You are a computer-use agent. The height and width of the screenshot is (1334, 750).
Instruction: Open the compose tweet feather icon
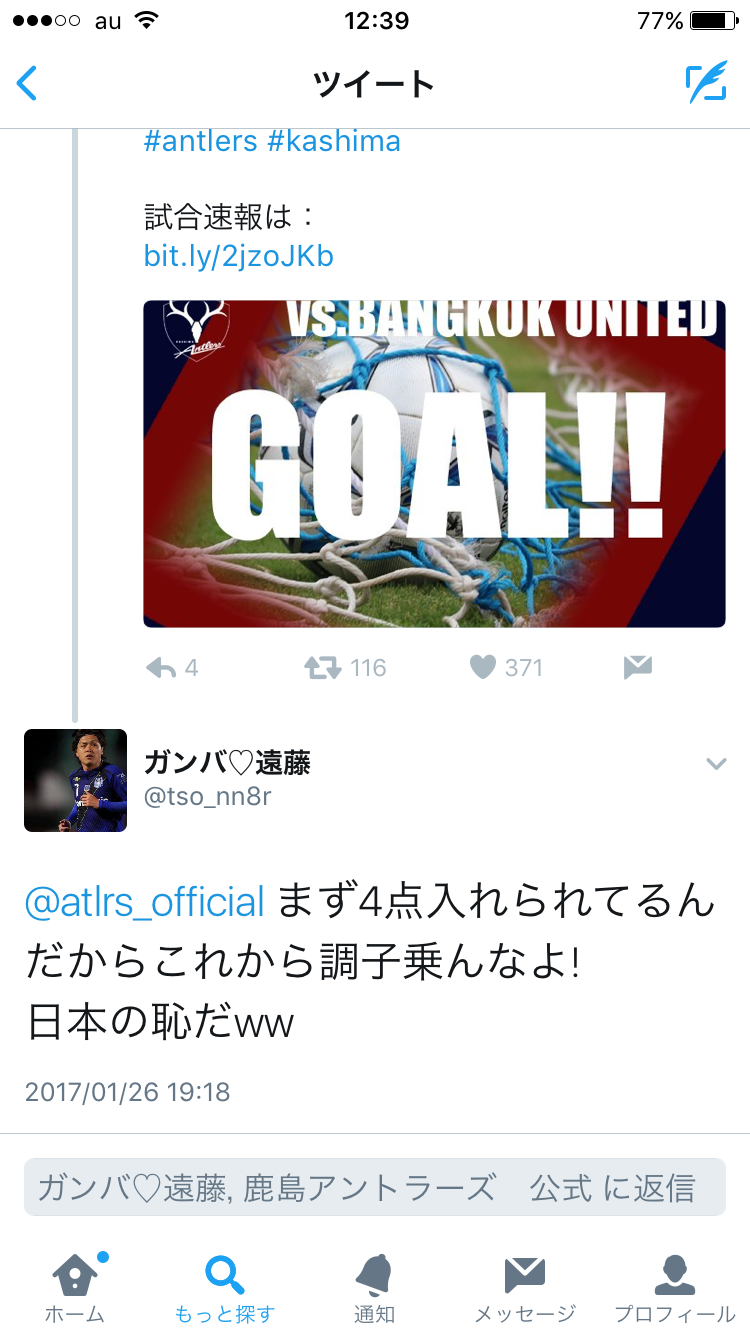click(706, 83)
